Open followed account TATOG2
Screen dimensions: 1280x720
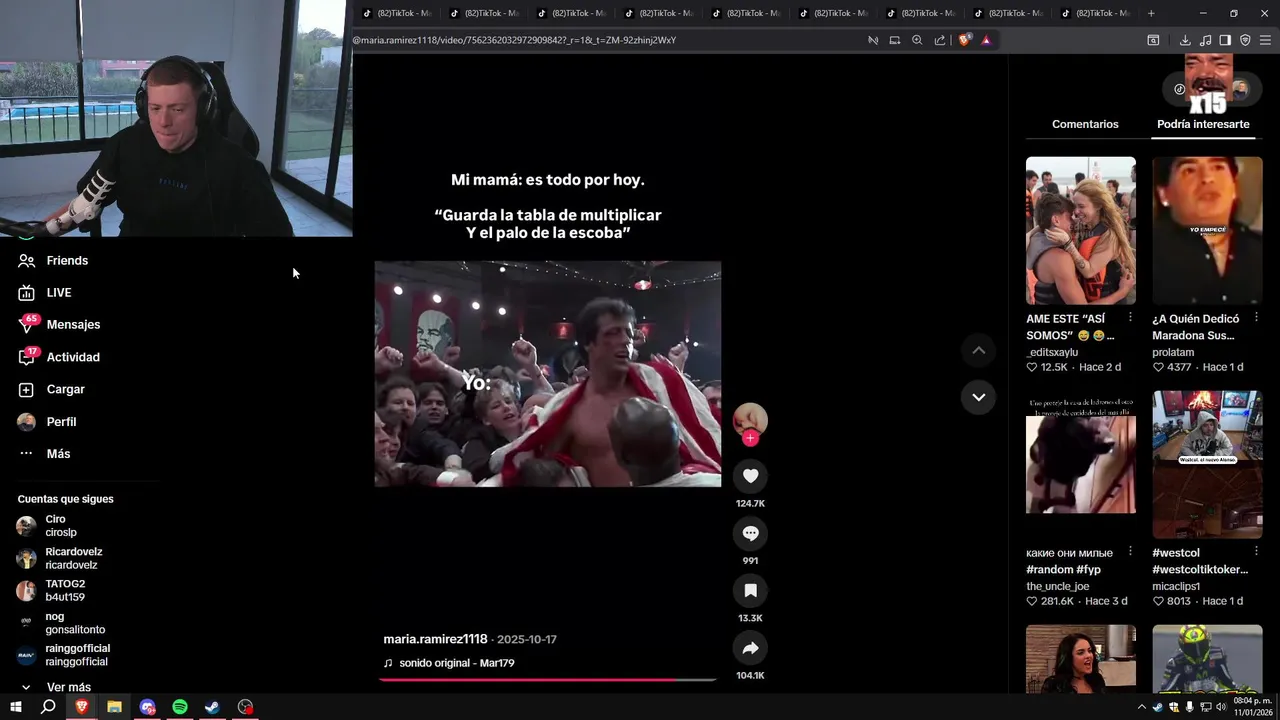click(51, 590)
